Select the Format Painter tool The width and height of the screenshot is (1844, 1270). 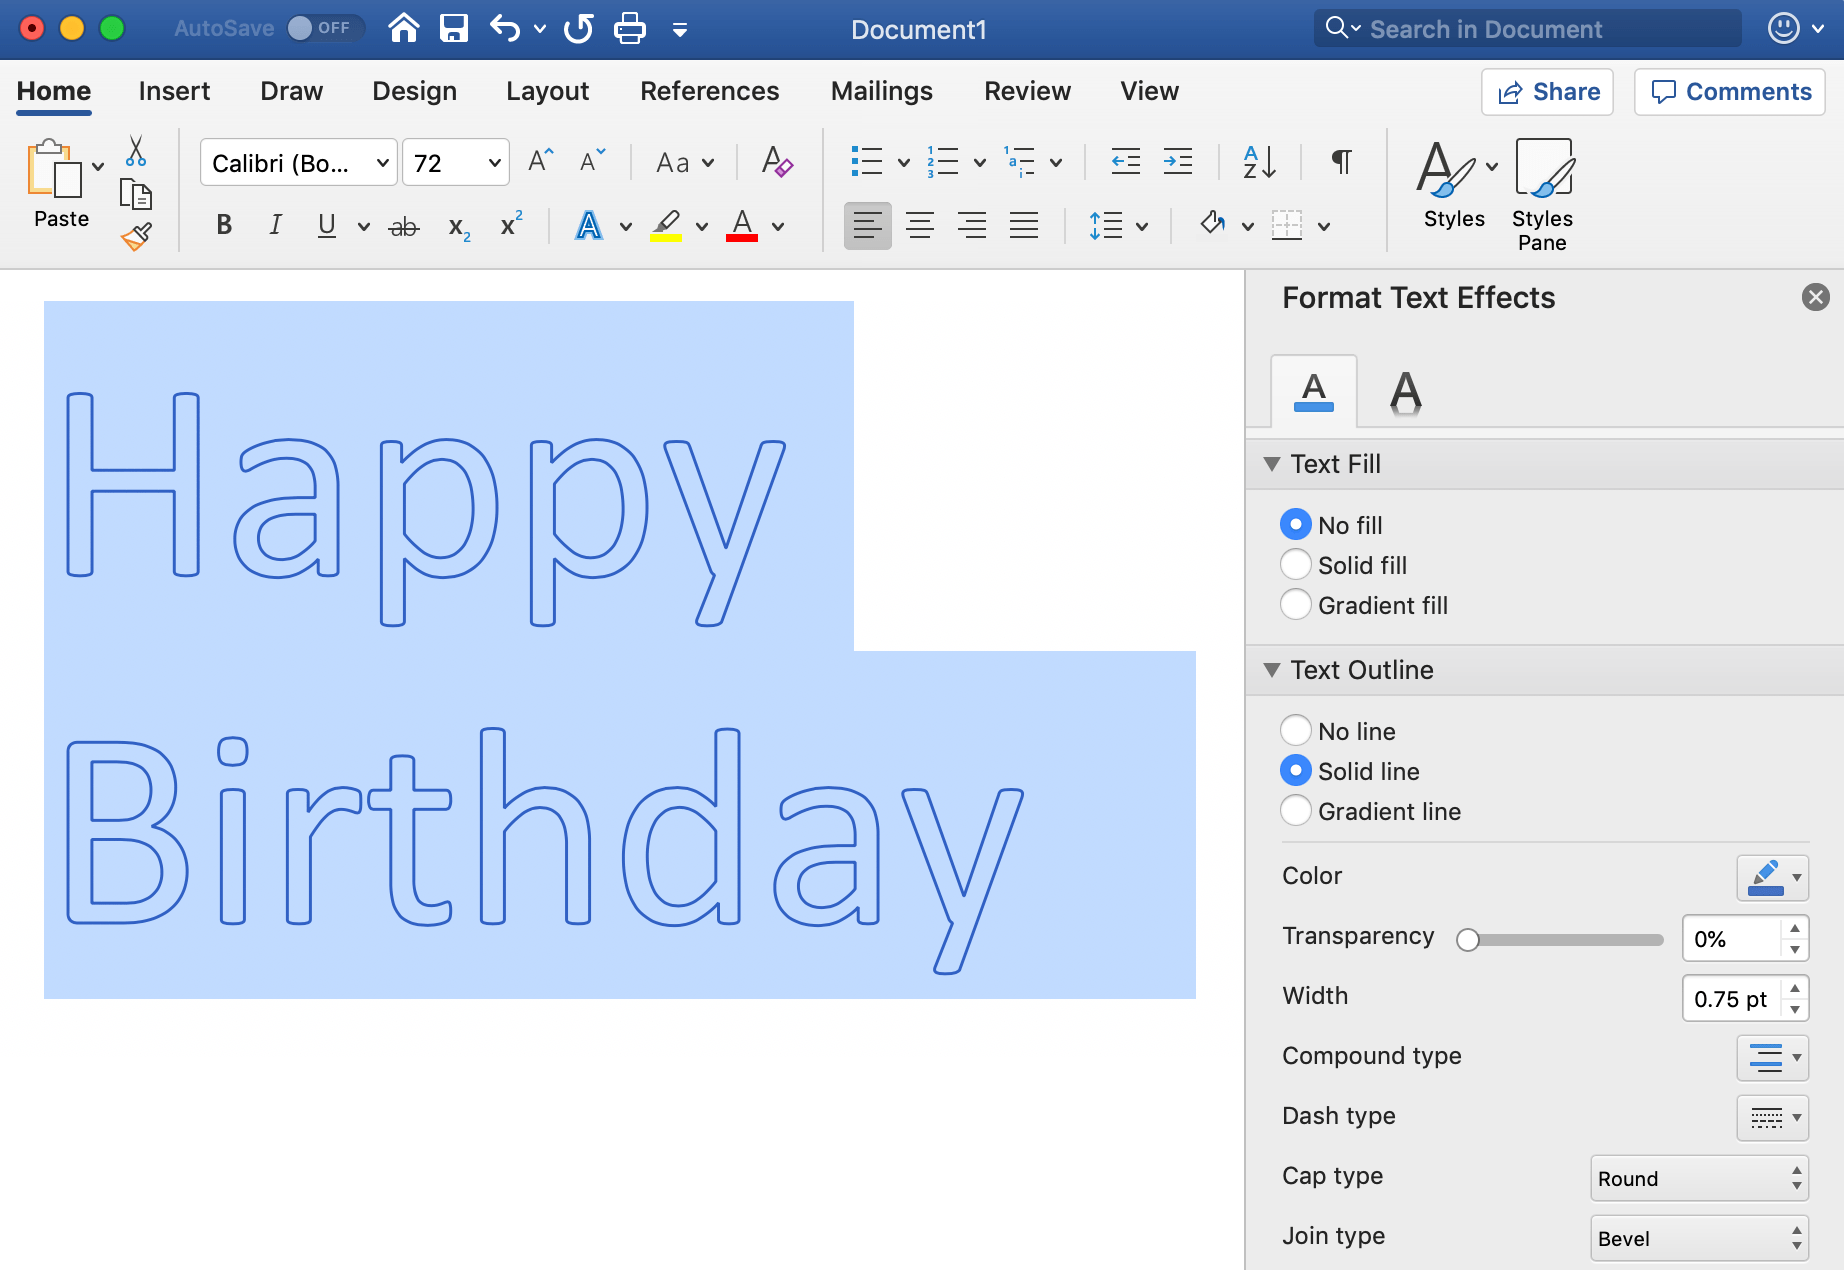(135, 235)
